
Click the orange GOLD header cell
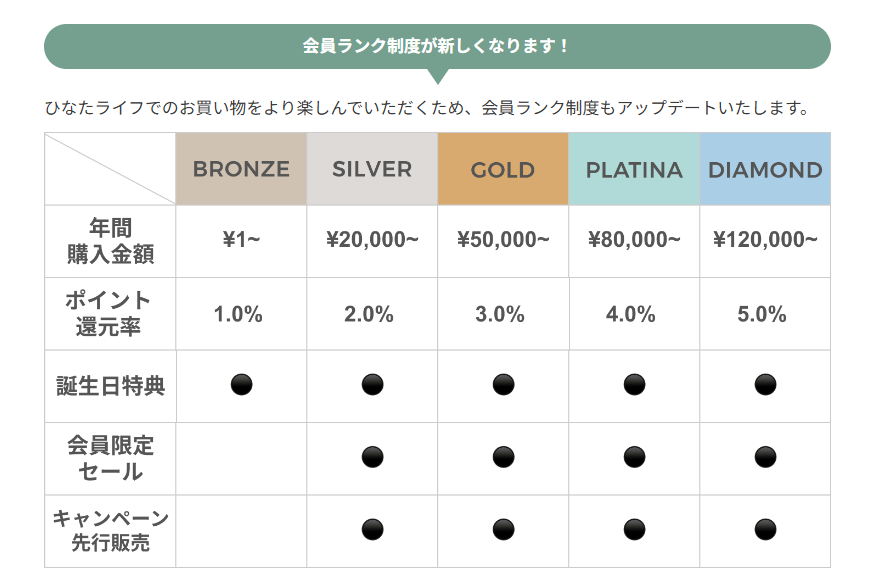pyautogui.click(x=503, y=169)
